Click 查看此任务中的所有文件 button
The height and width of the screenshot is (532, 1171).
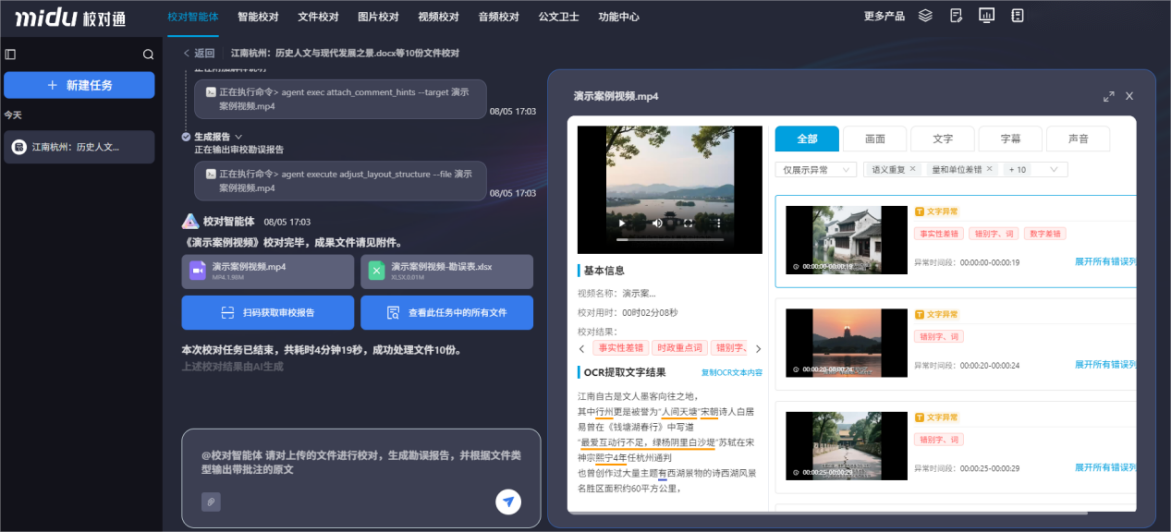click(447, 312)
